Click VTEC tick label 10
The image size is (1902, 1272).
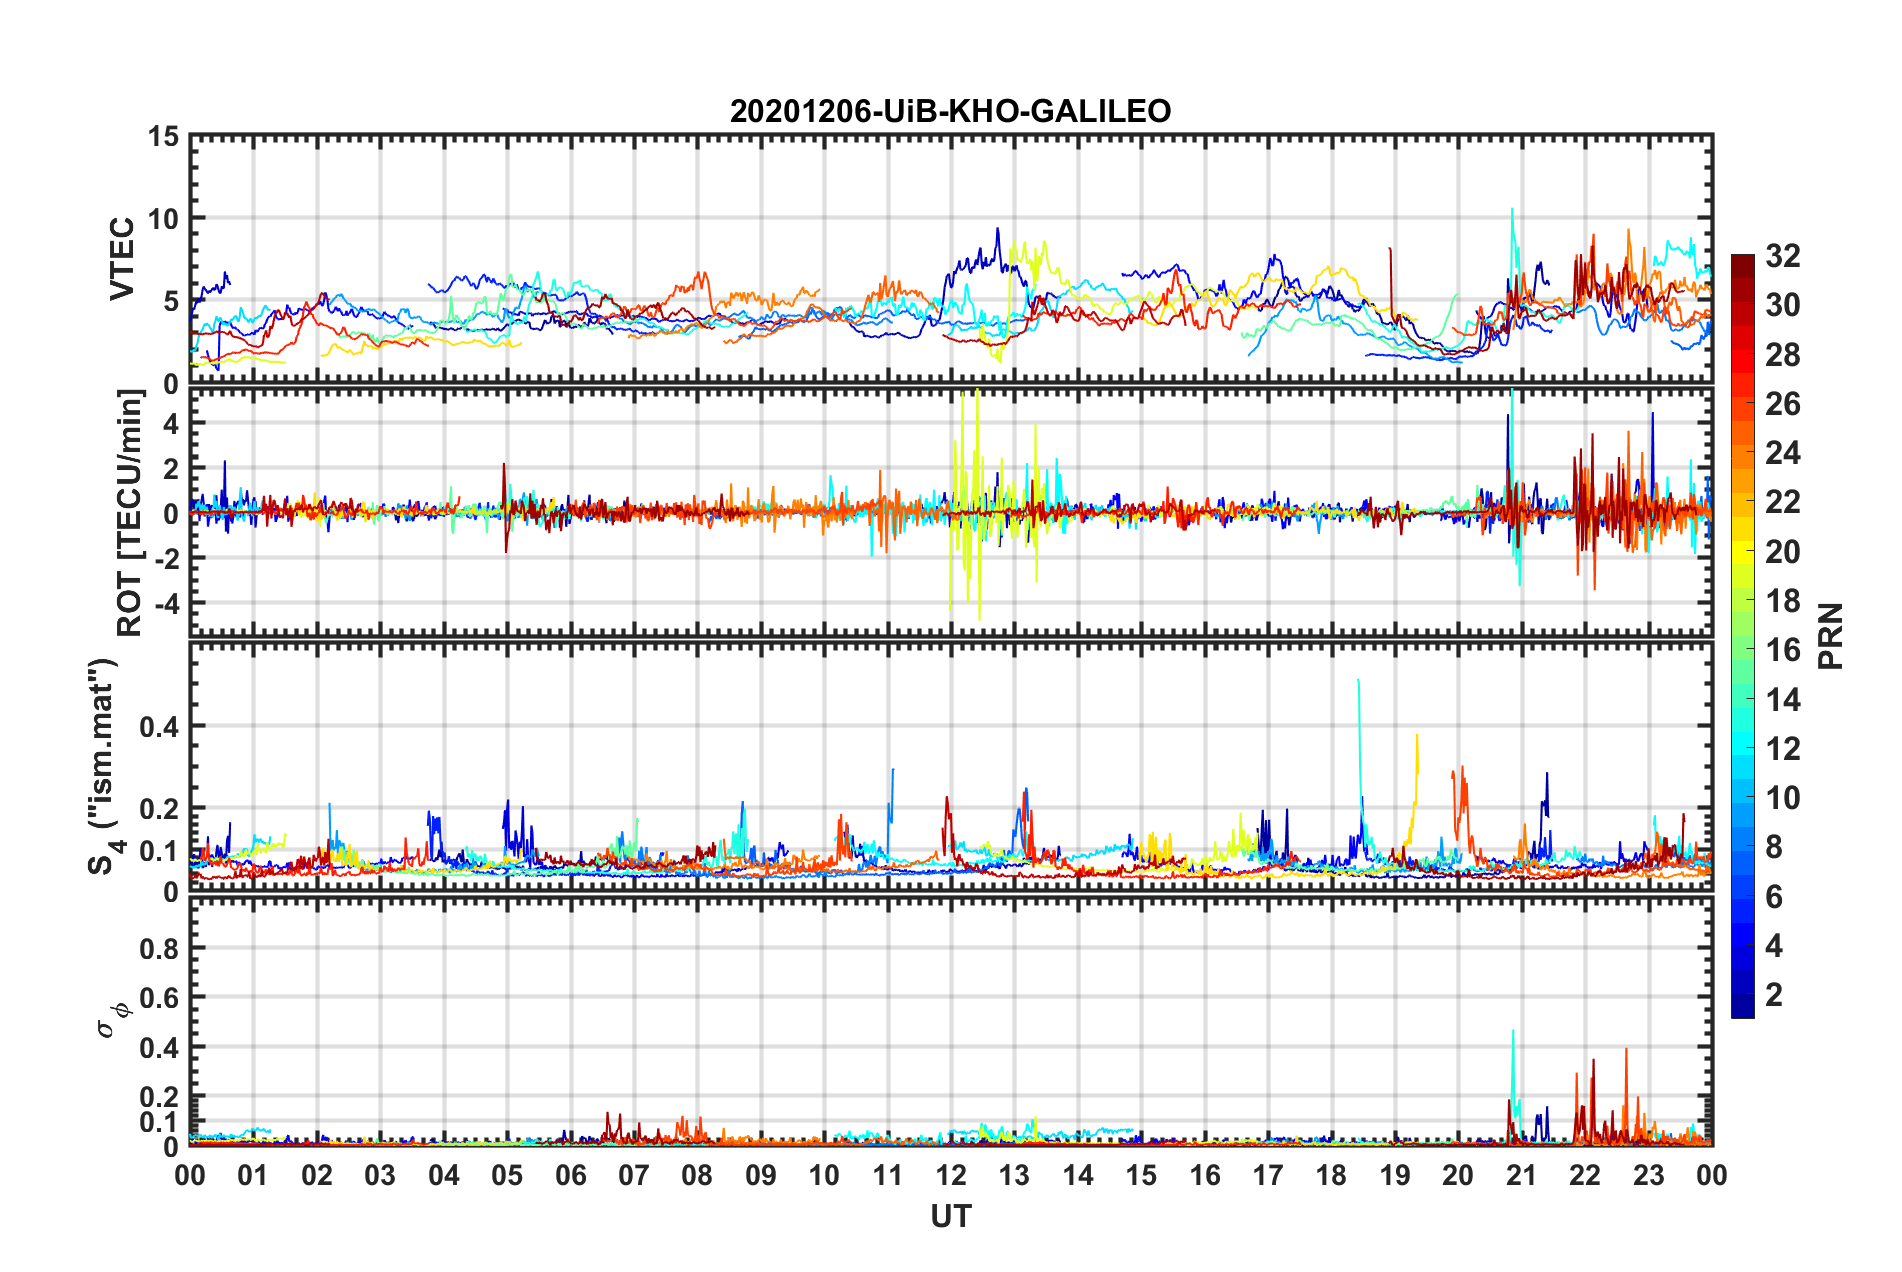163,219
